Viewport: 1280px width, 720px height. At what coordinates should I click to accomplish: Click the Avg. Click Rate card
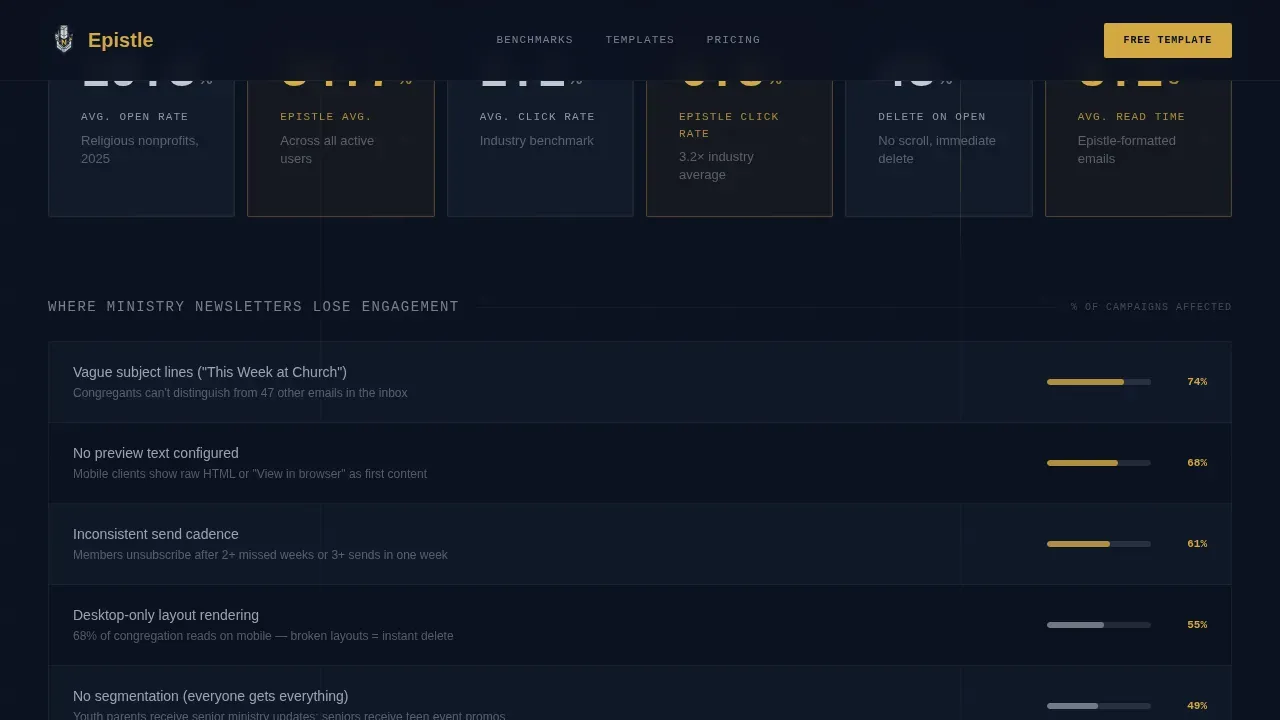coord(540,148)
